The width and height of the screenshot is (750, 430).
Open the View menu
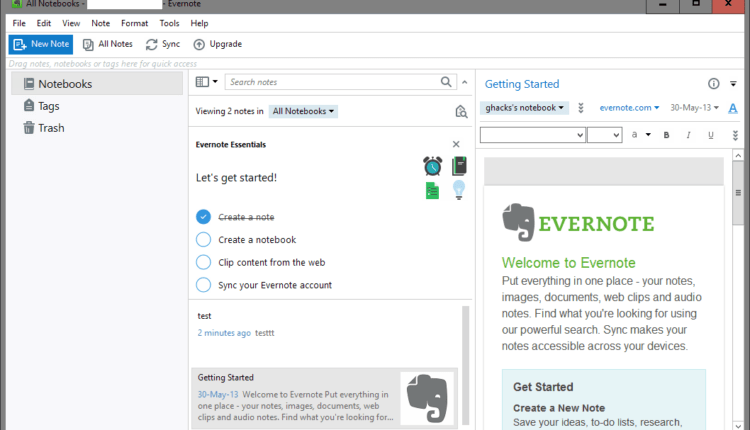[x=71, y=23]
